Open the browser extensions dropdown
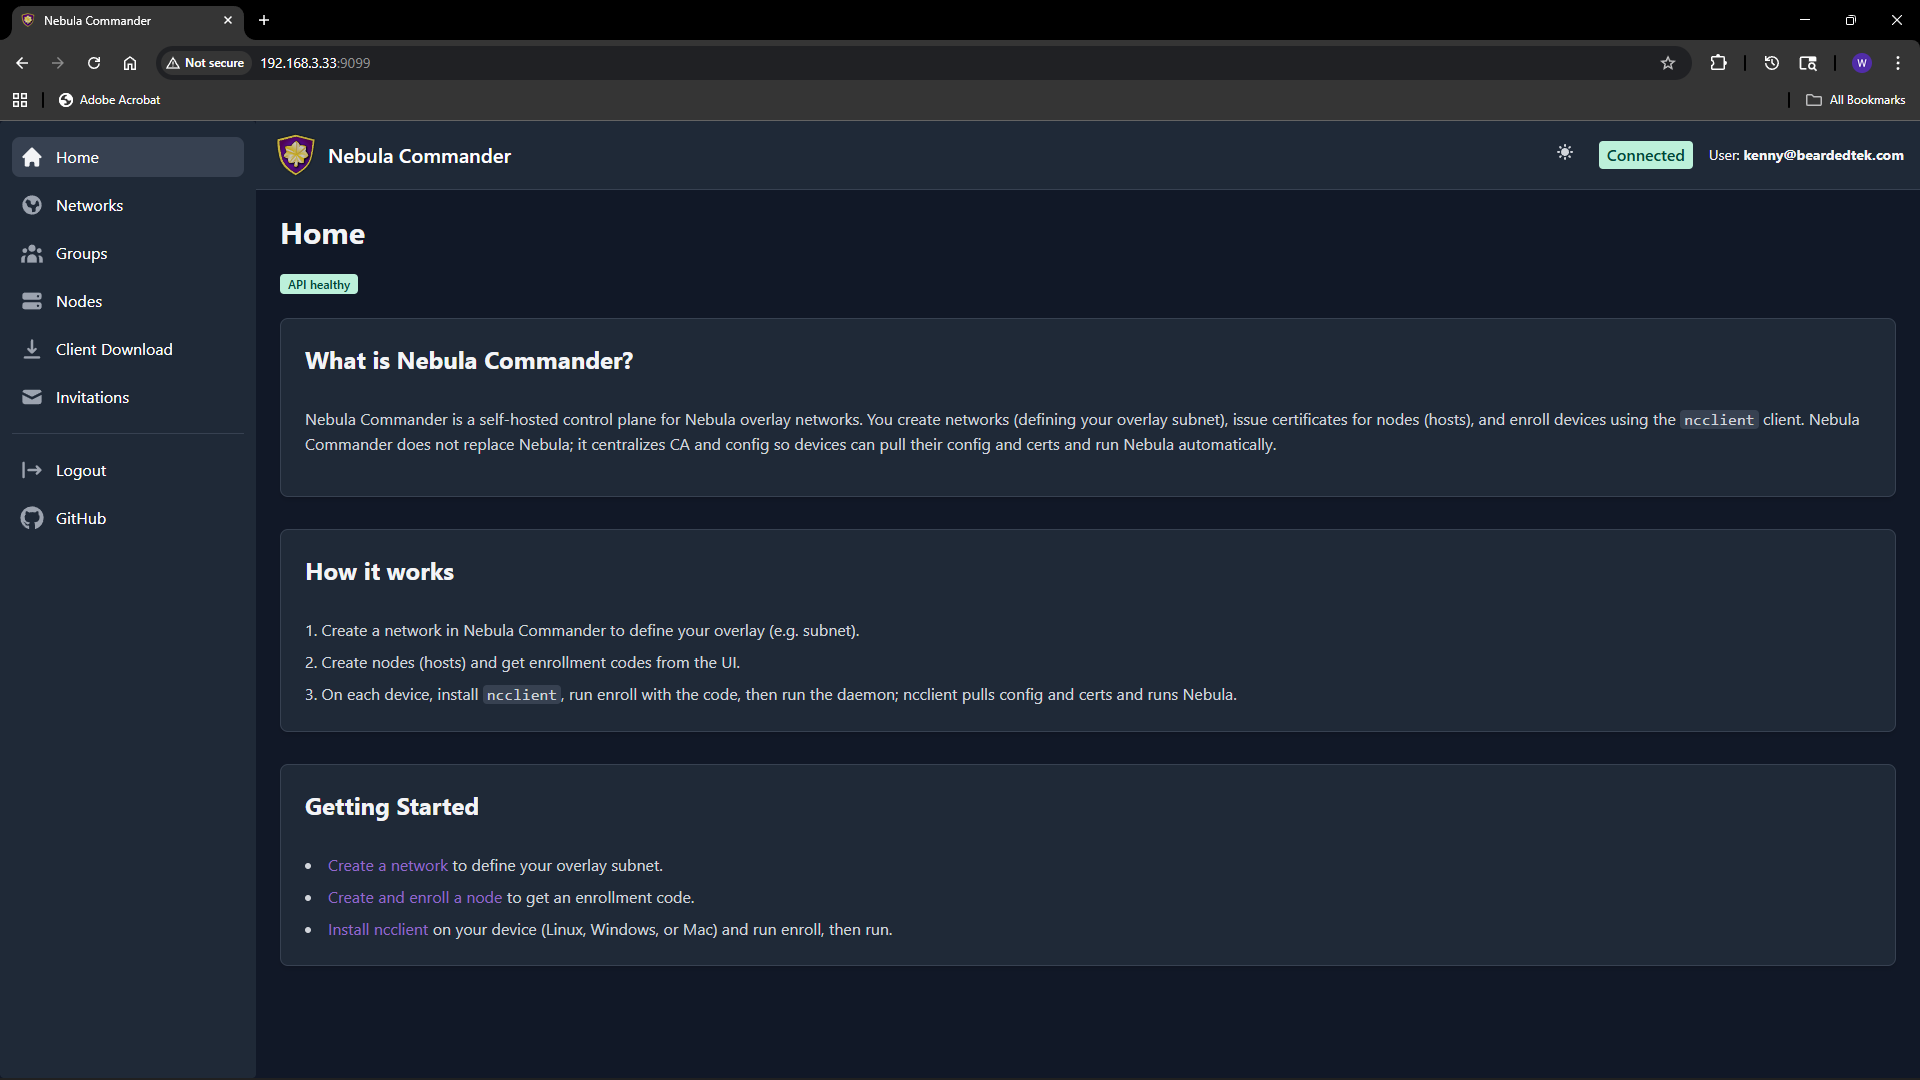Viewport: 1920px width, 1080px height. tap(1718, 62)
